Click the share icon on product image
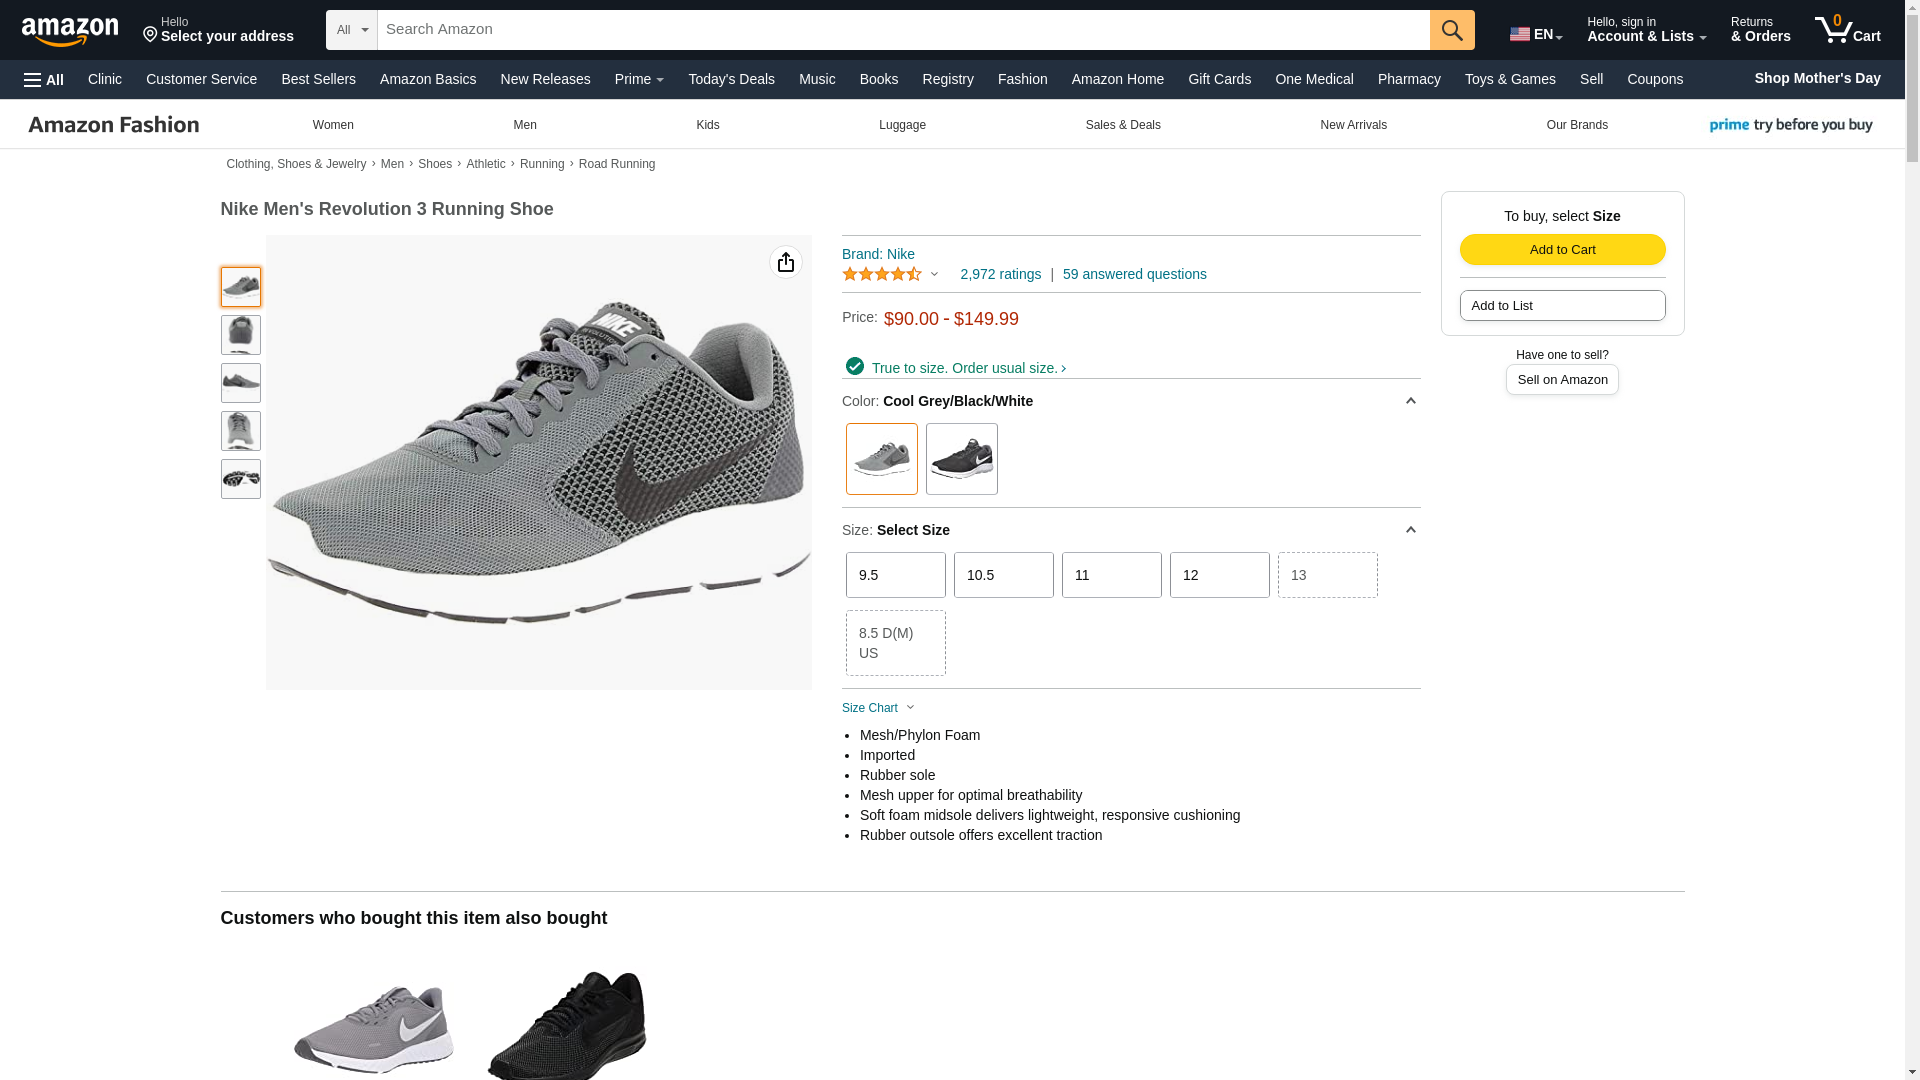Image resolution: width=1920 pixels, height=1080 pixels. coord(786,262)
